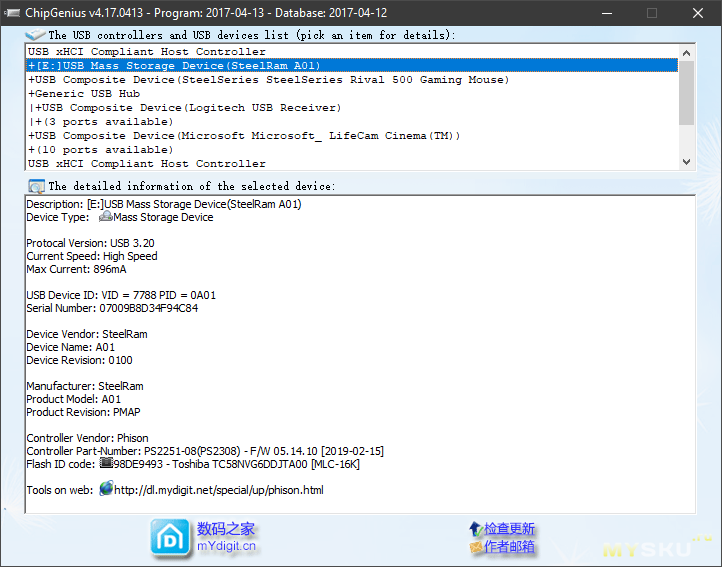Click the USB Device ID VID = 7788 line
The image size is (722, 567).
[121, 295]
